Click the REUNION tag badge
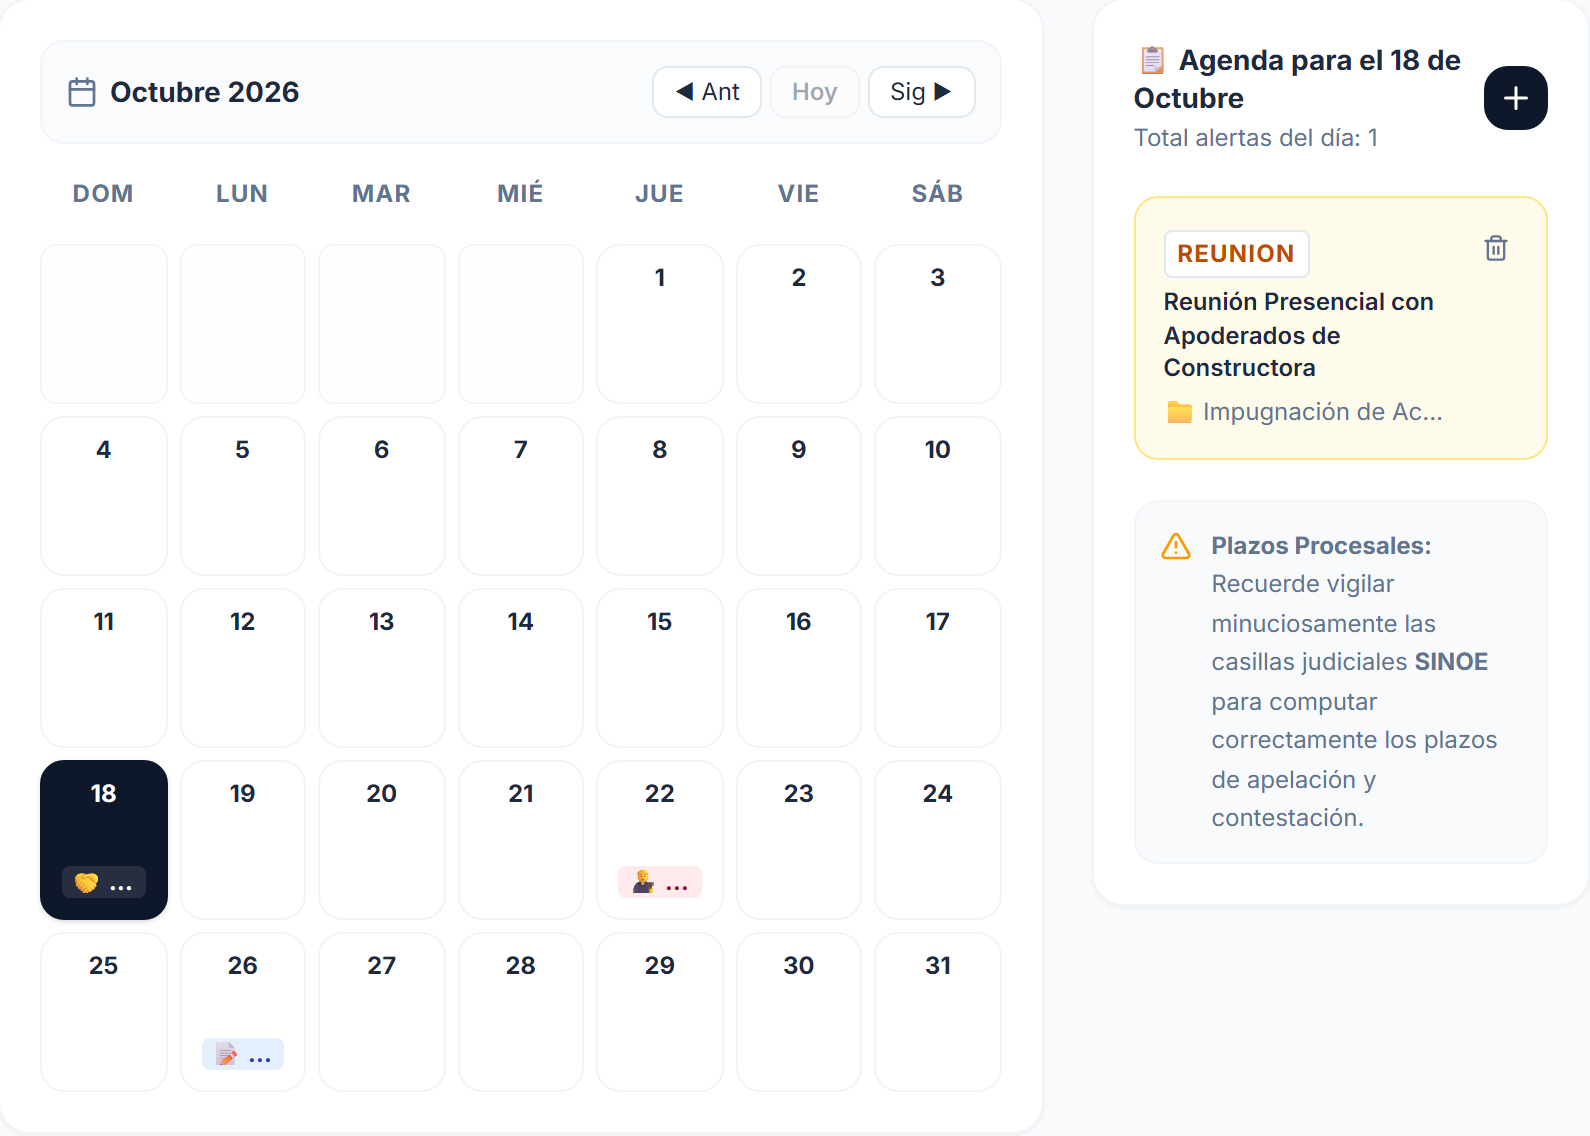The width and height of the screenshot is (1590, 1136). pos(1236,254)
